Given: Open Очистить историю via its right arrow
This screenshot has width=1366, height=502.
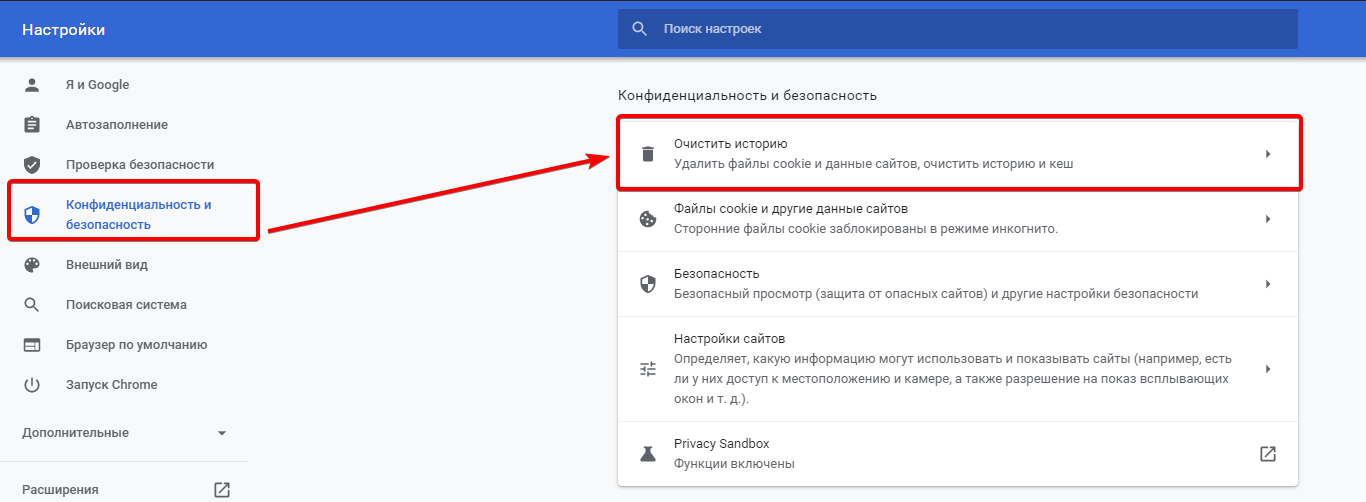Looking at the screenshot, I should 1268,154.
